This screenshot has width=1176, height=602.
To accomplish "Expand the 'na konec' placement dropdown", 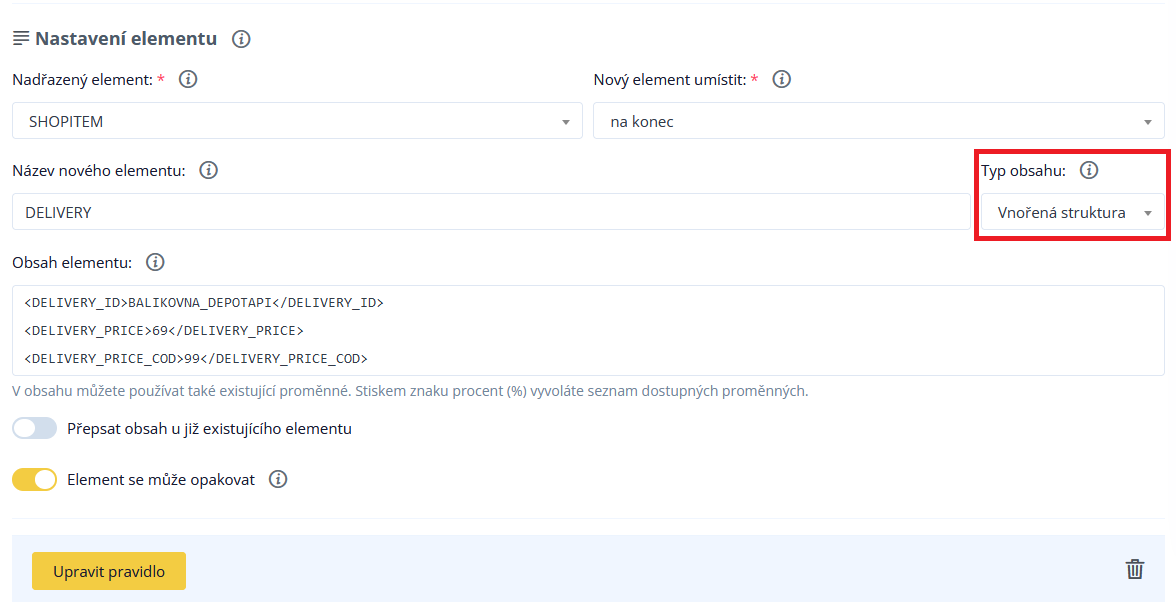I will 878,121.
